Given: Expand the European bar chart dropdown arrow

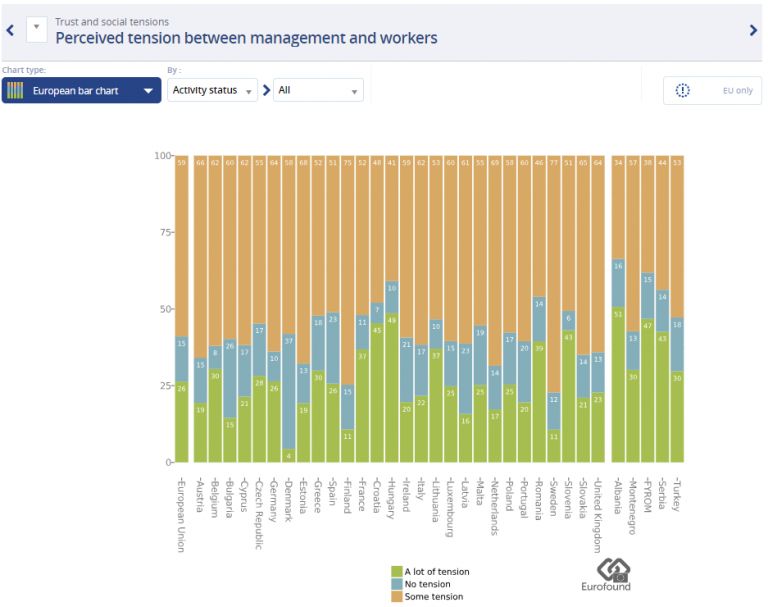Looking at the screenshot, I should (x=148, y=90).
